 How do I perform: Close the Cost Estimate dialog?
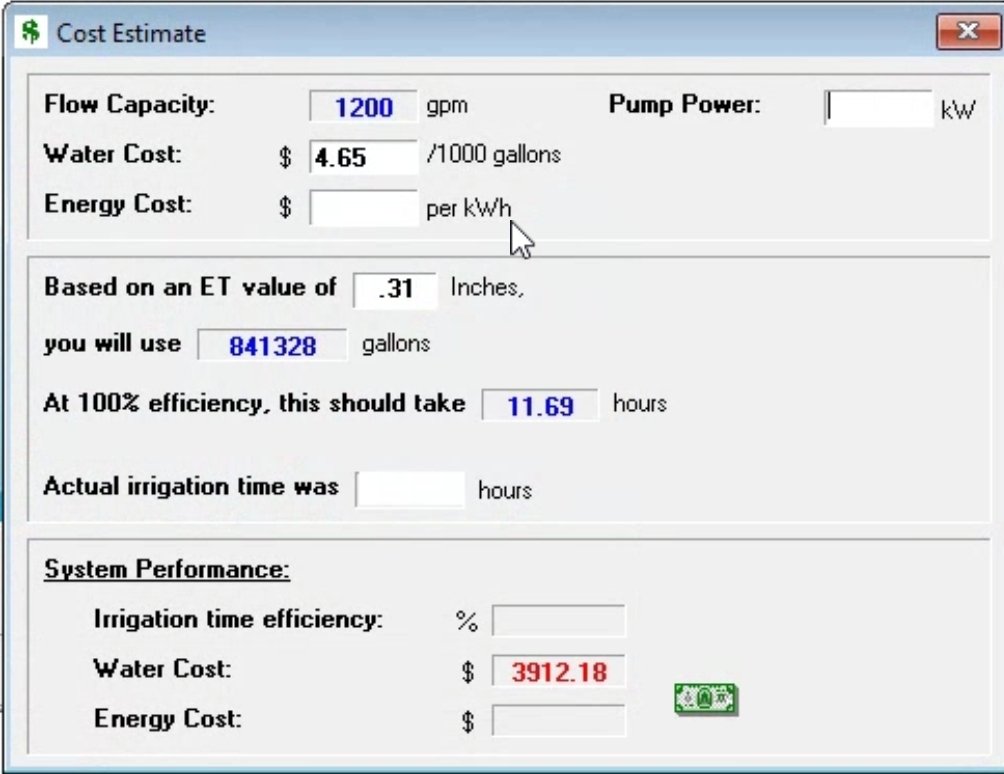tap(968, 31)
